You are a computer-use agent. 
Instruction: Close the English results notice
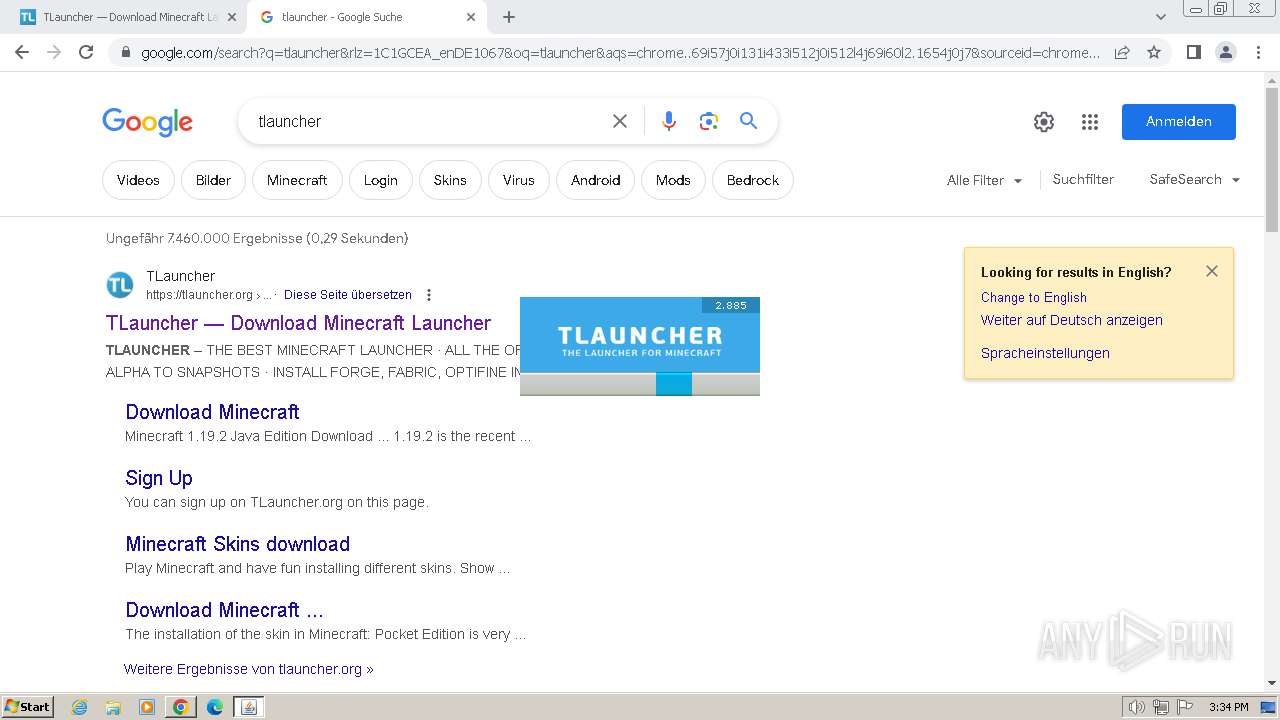[x=1212, y=271]
